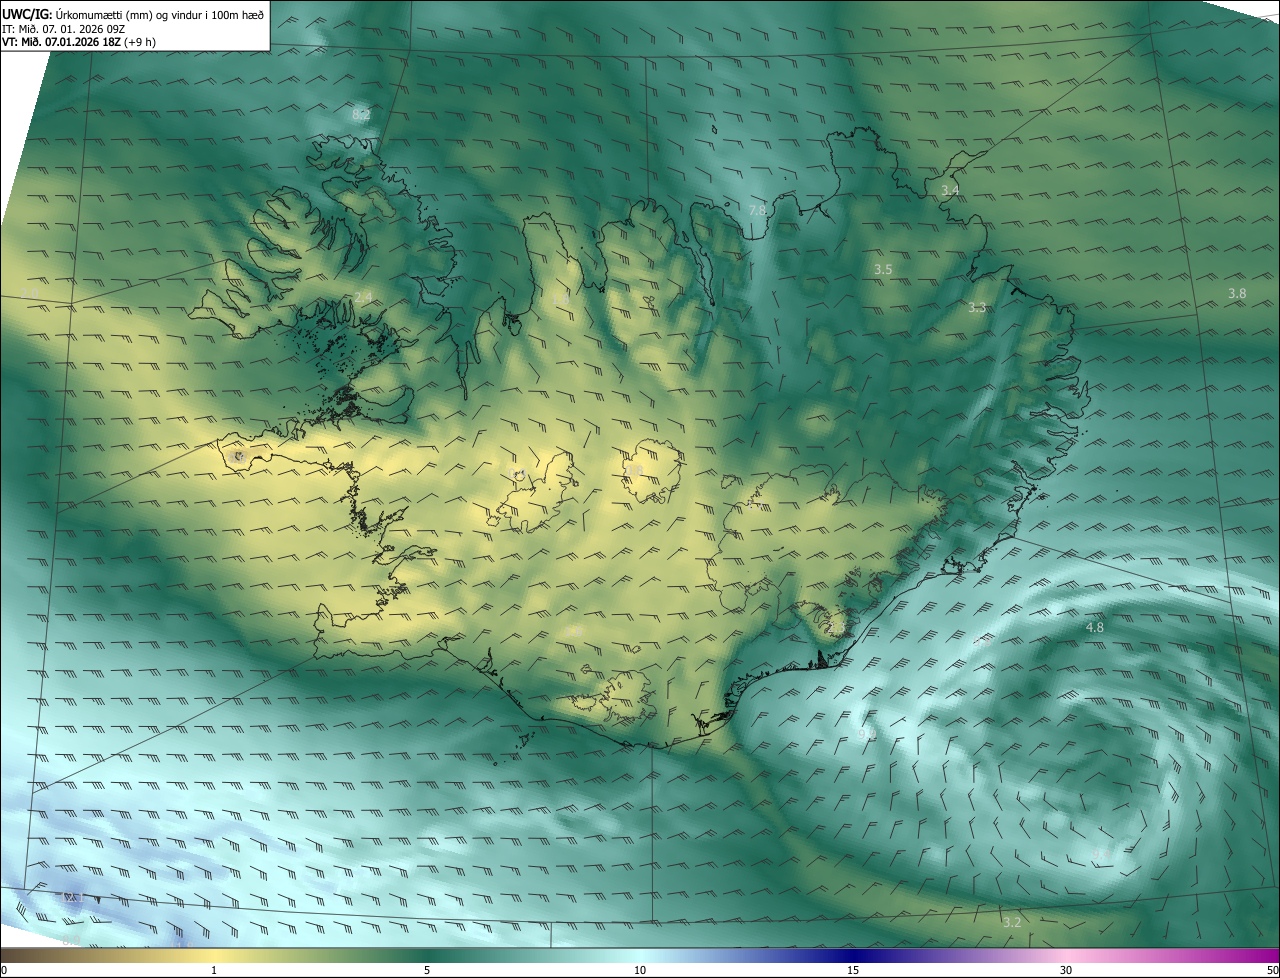Click the 5 tick on the color scale
The height and width of the screenshot is (978, 1280).
pos(427,970)
